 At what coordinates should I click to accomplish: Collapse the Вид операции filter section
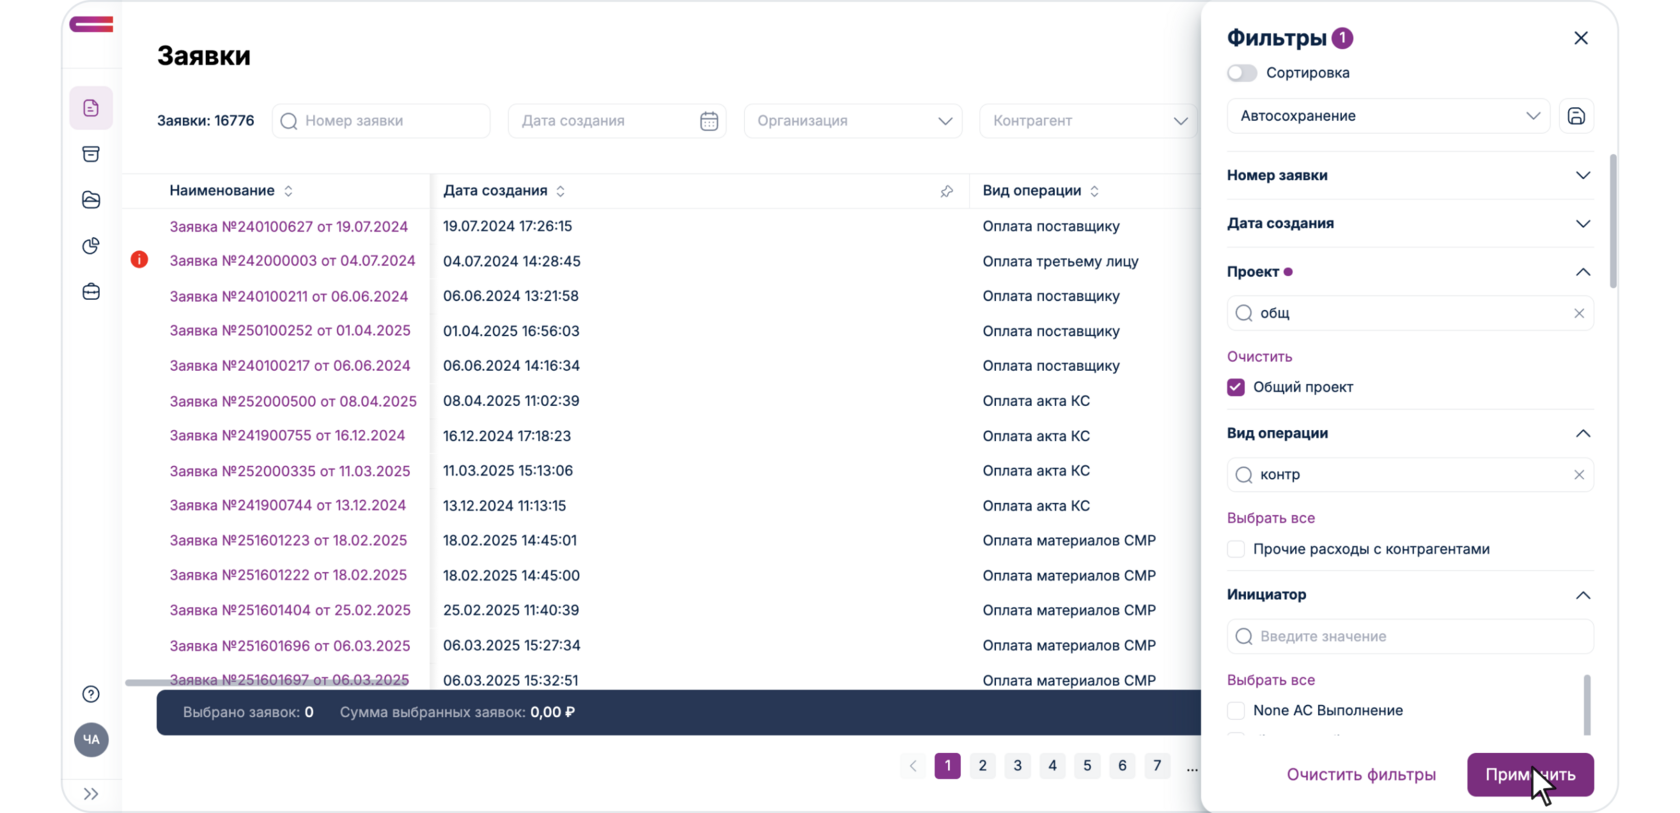pyautogui.click(x=1583, y=433)
